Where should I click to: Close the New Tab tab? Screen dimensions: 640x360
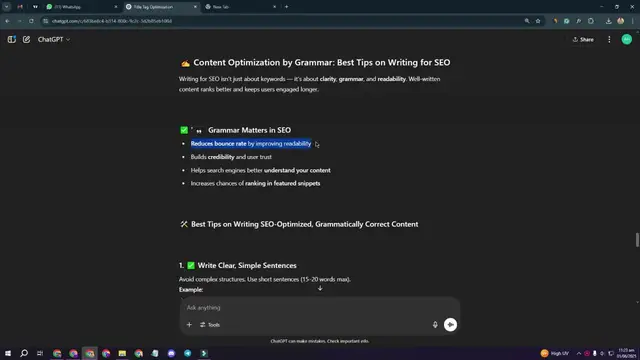point(274,7)
